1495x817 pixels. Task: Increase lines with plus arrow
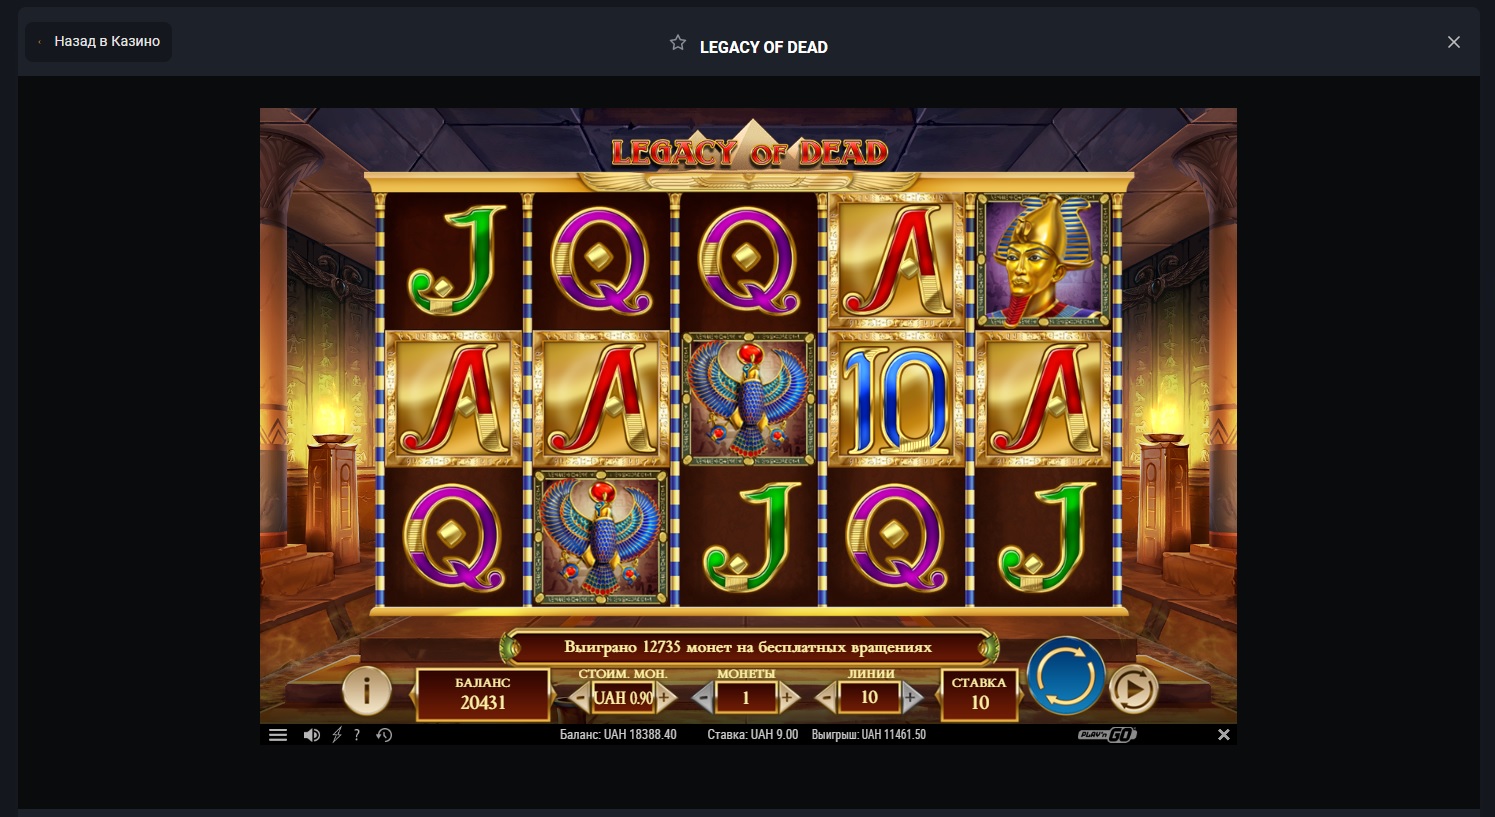point(911,698)
